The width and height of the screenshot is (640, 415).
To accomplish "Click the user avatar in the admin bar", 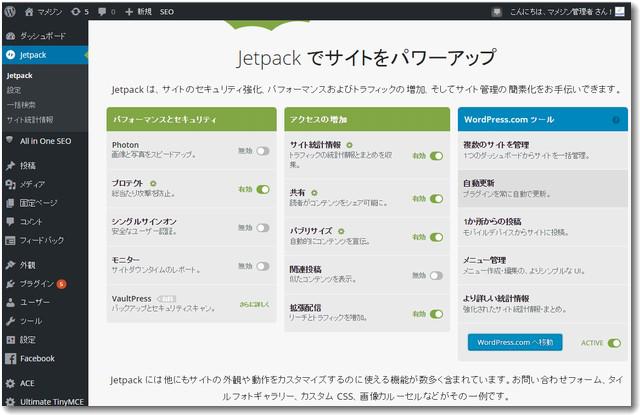I will pos(620,11).
